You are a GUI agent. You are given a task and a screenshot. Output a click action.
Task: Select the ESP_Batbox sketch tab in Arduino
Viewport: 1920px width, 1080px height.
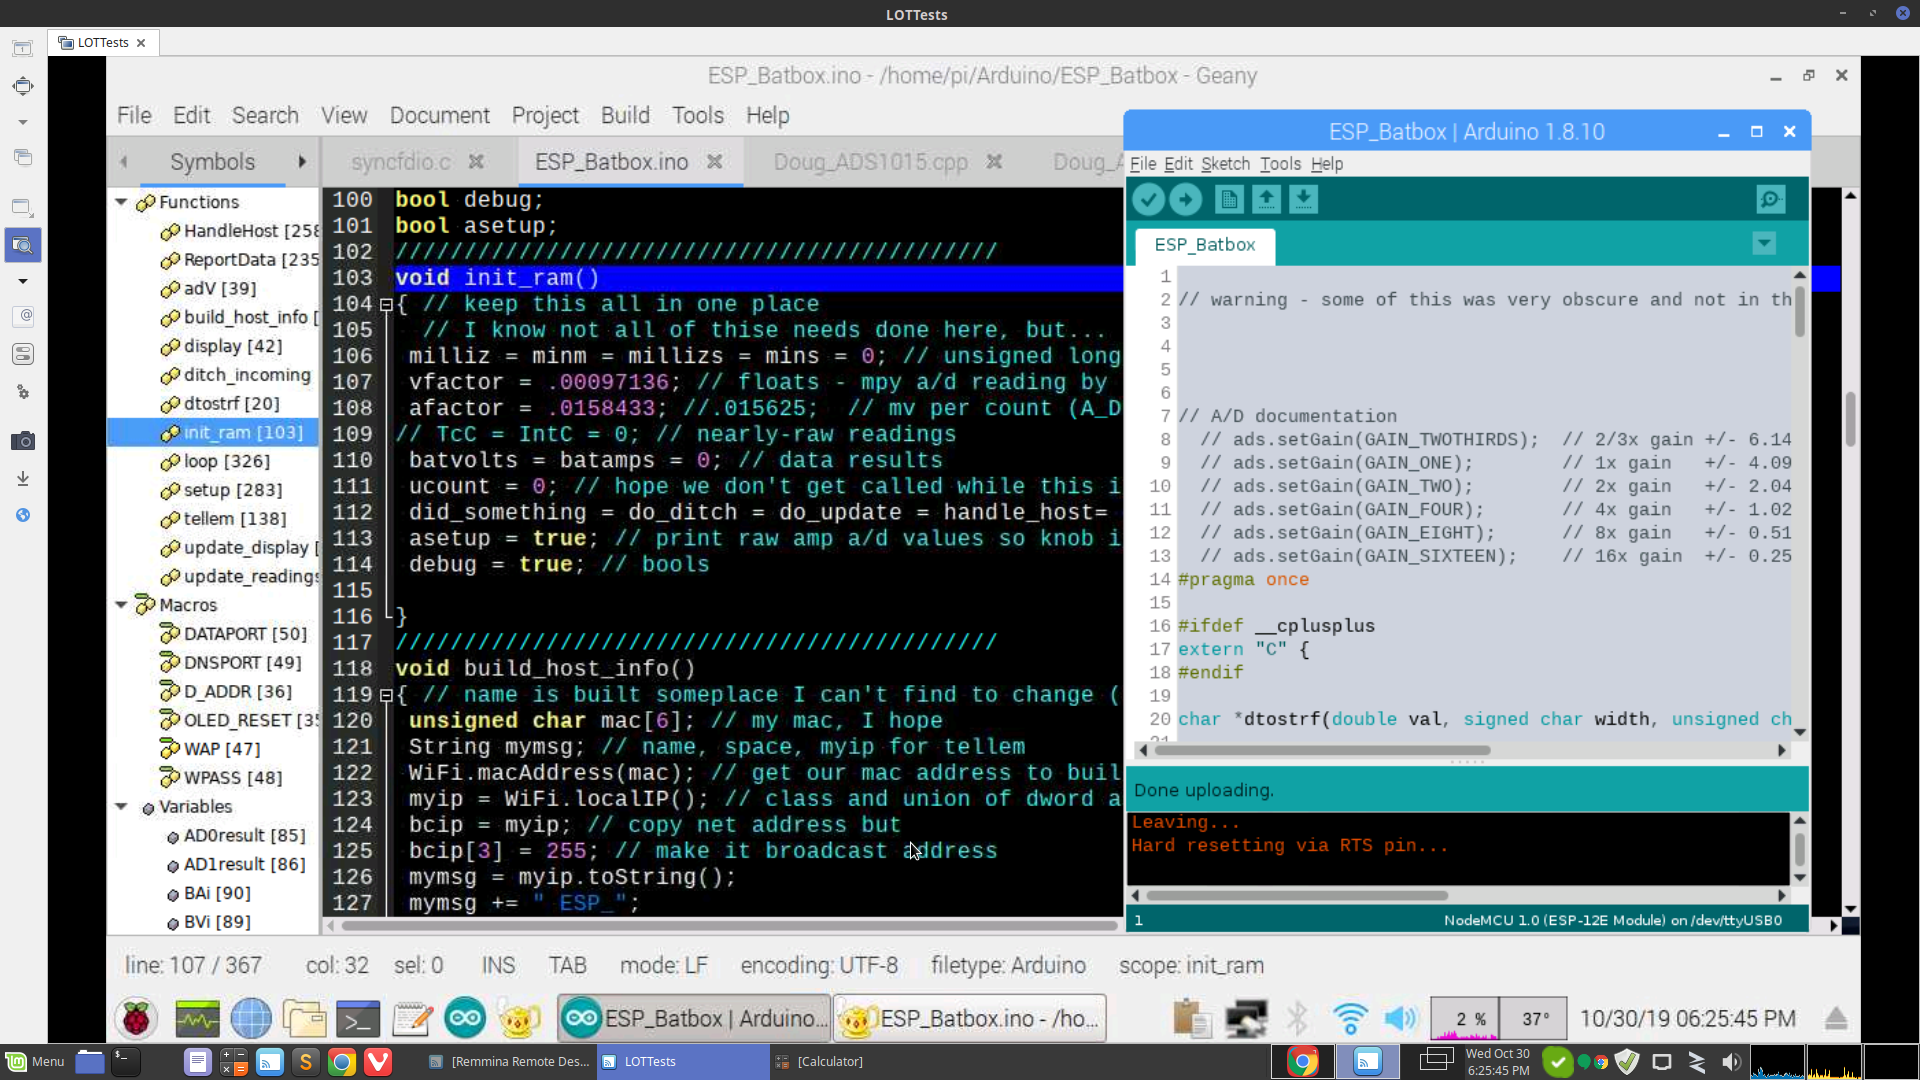click(x=1204, y=245)
